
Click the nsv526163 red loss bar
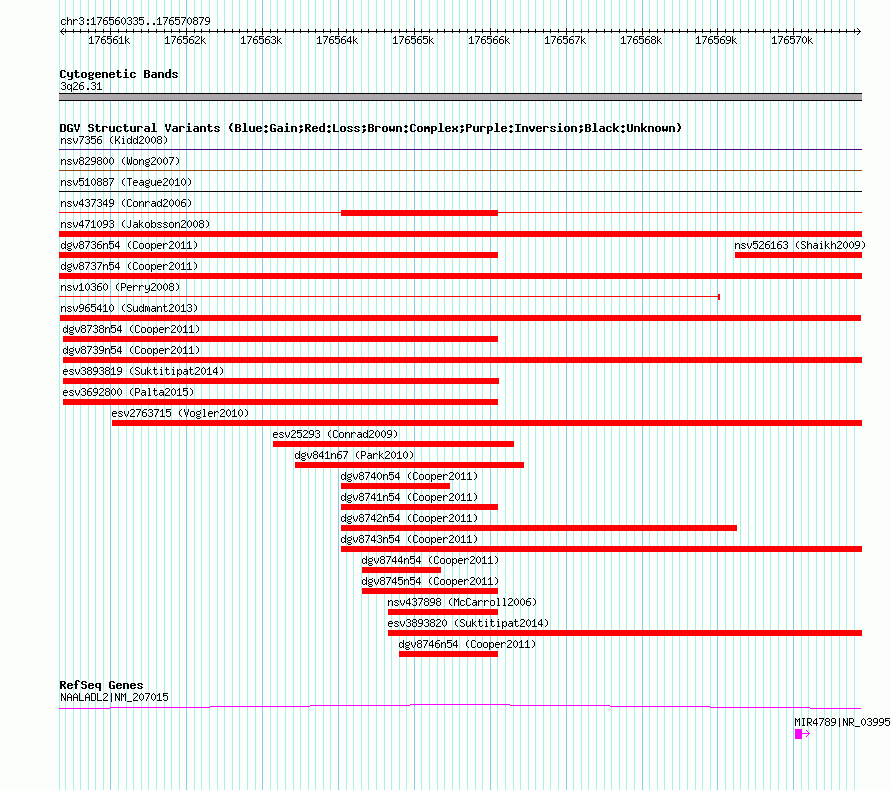point(798,255)
